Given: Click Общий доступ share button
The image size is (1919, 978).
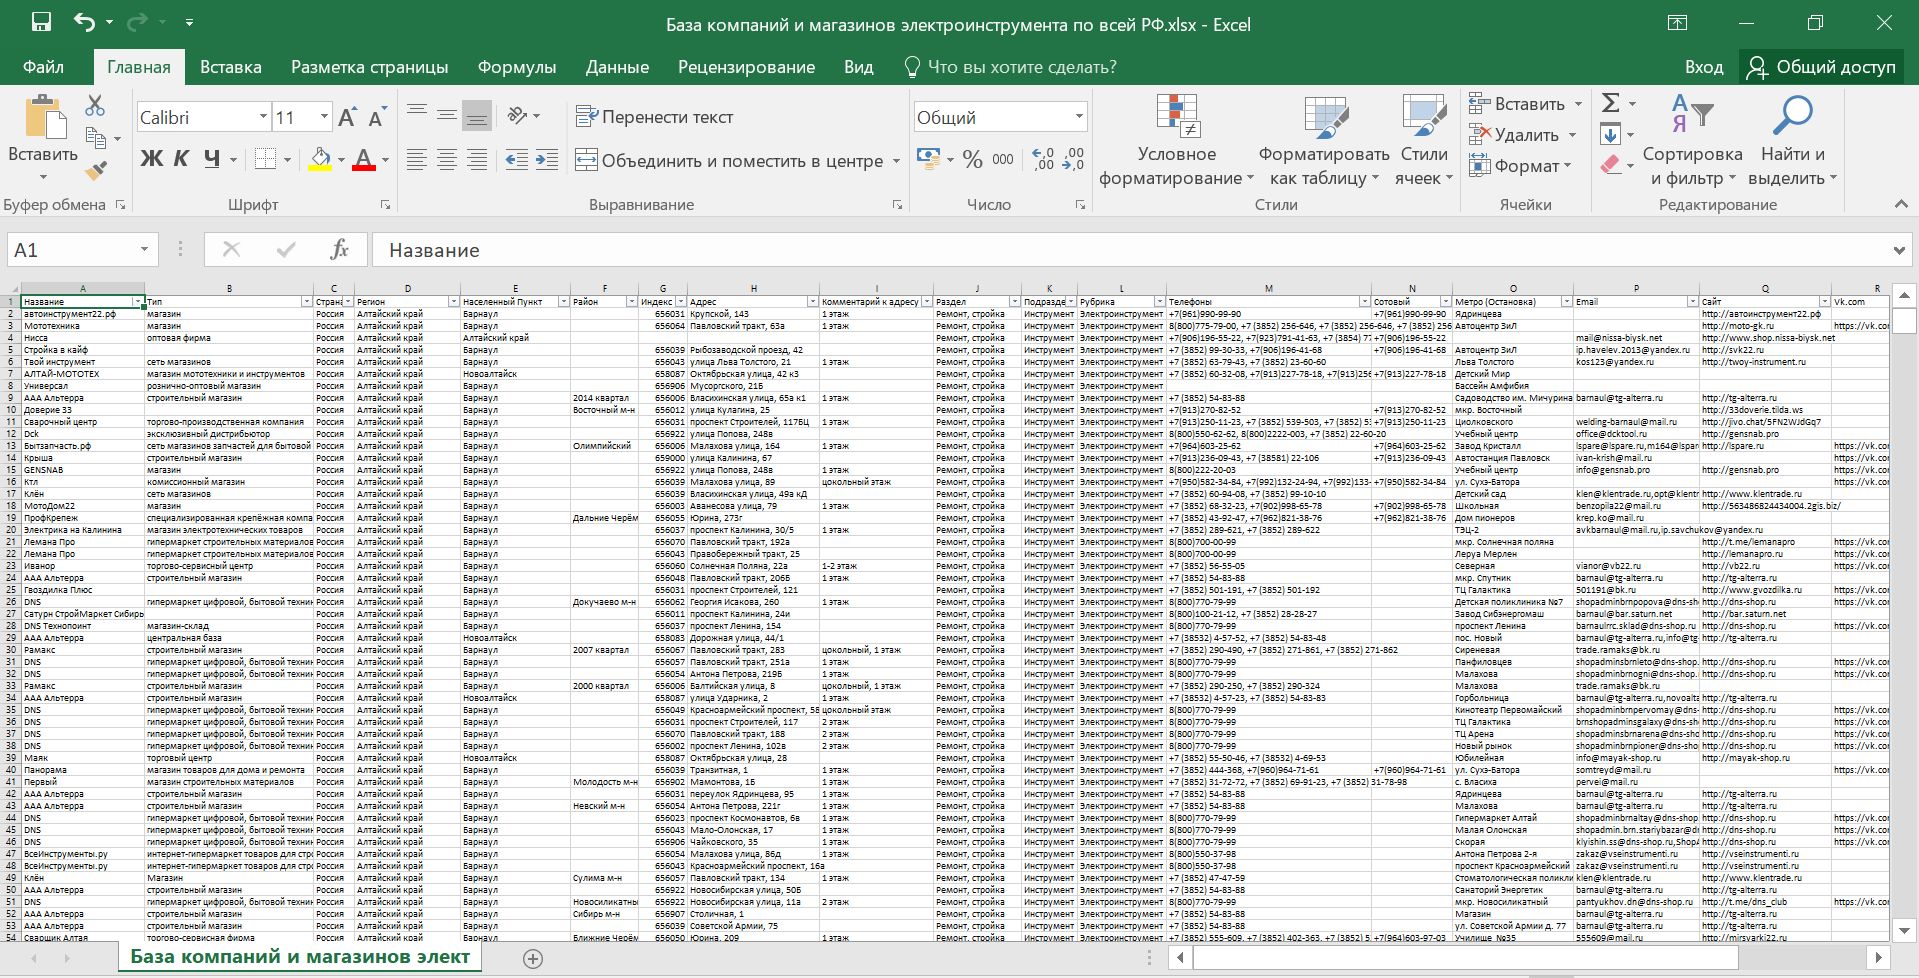Looking at the screenshot, I should 1821,67.
